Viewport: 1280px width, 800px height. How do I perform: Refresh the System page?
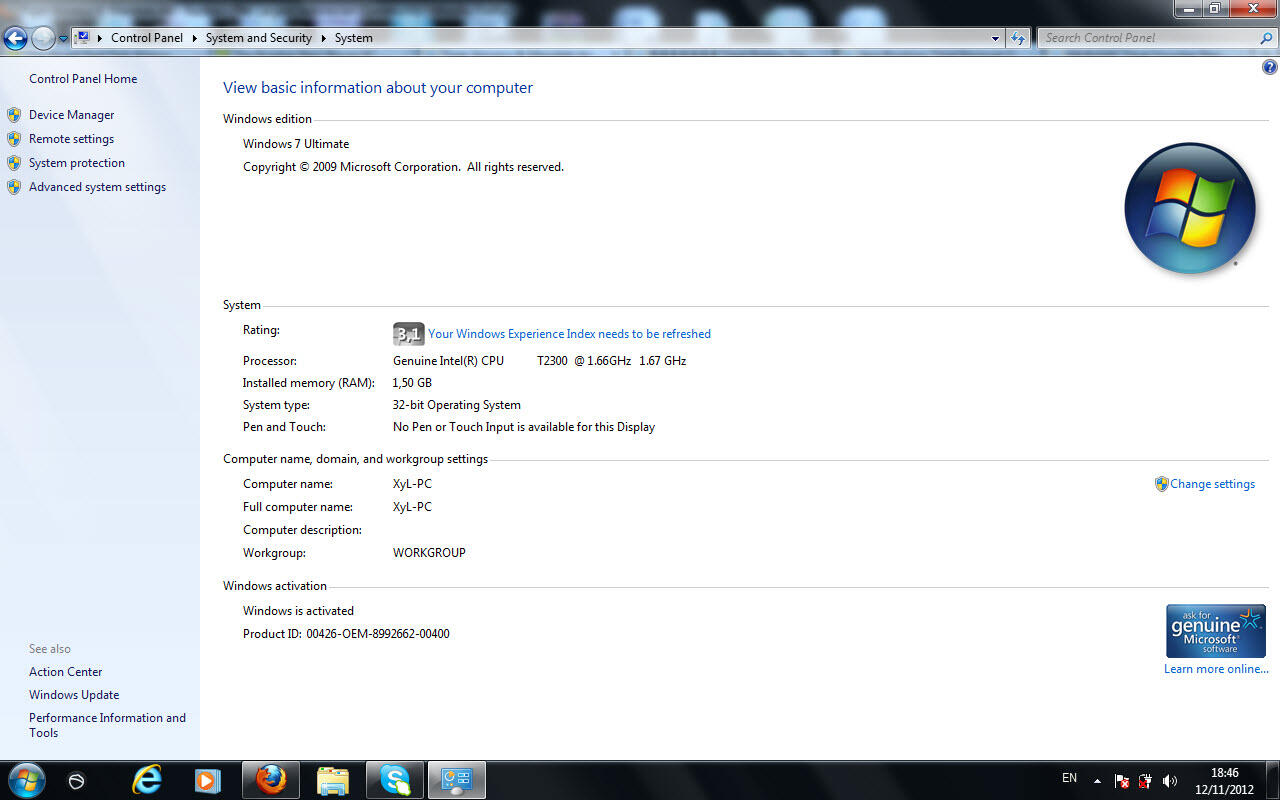tap(1018, 38)
